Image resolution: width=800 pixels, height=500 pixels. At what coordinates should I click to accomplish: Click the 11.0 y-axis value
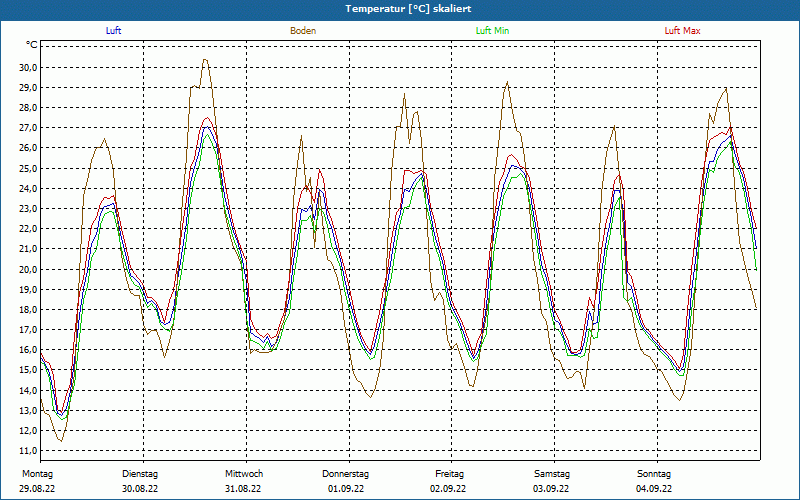28,451
